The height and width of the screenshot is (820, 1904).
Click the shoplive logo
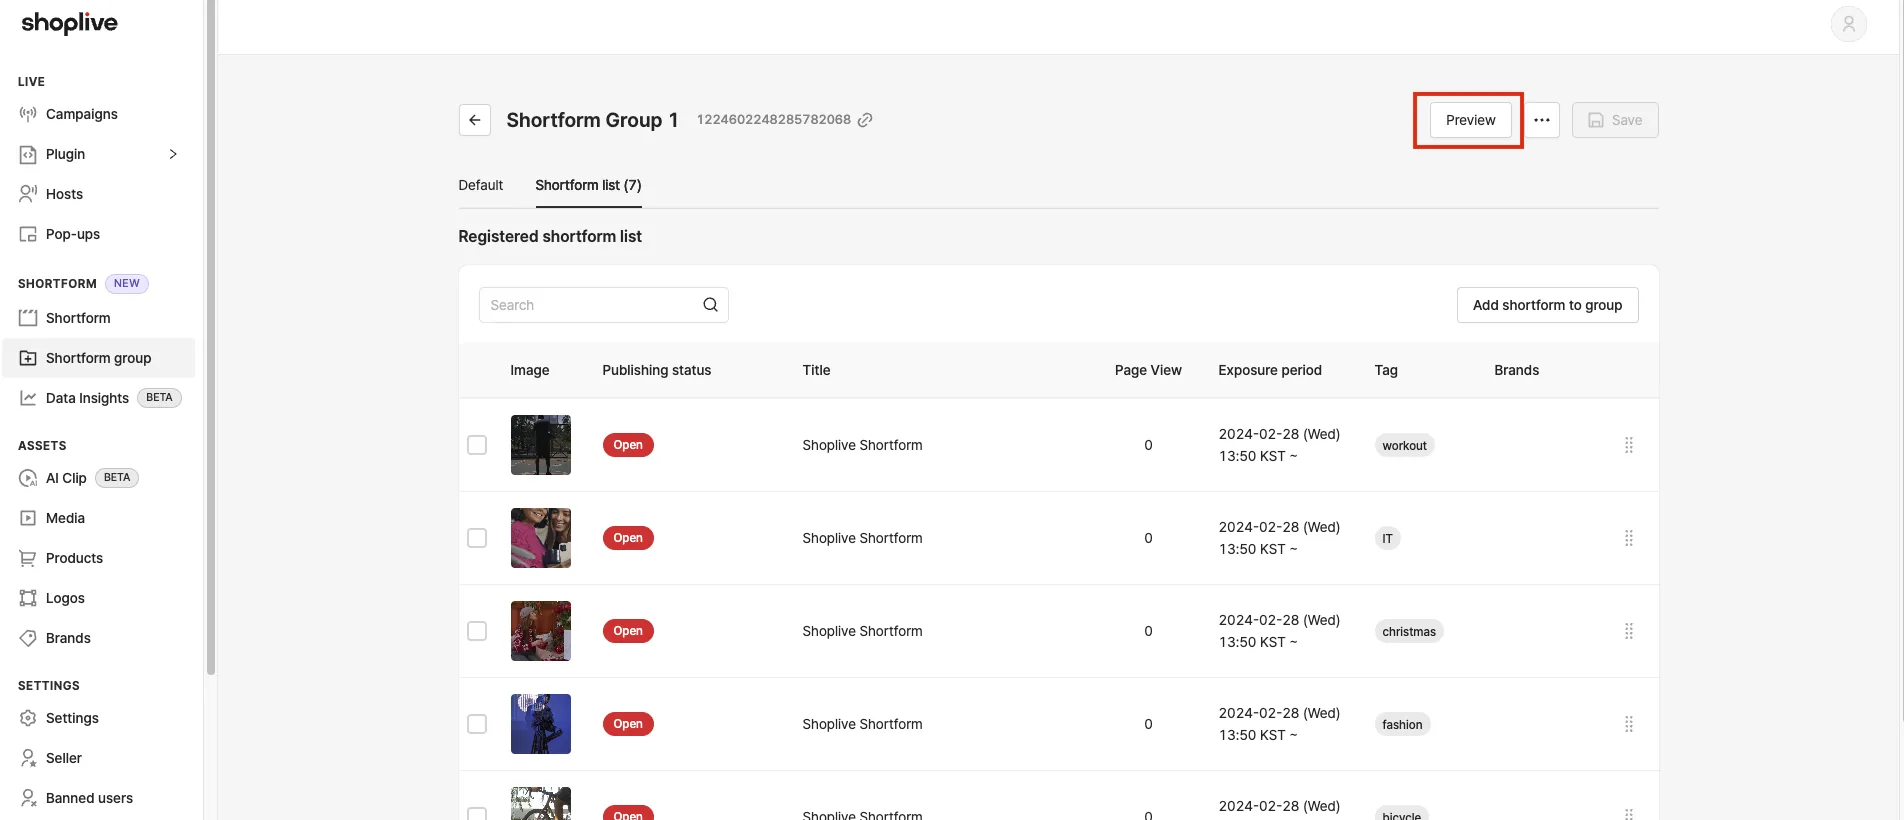point(69,23)
